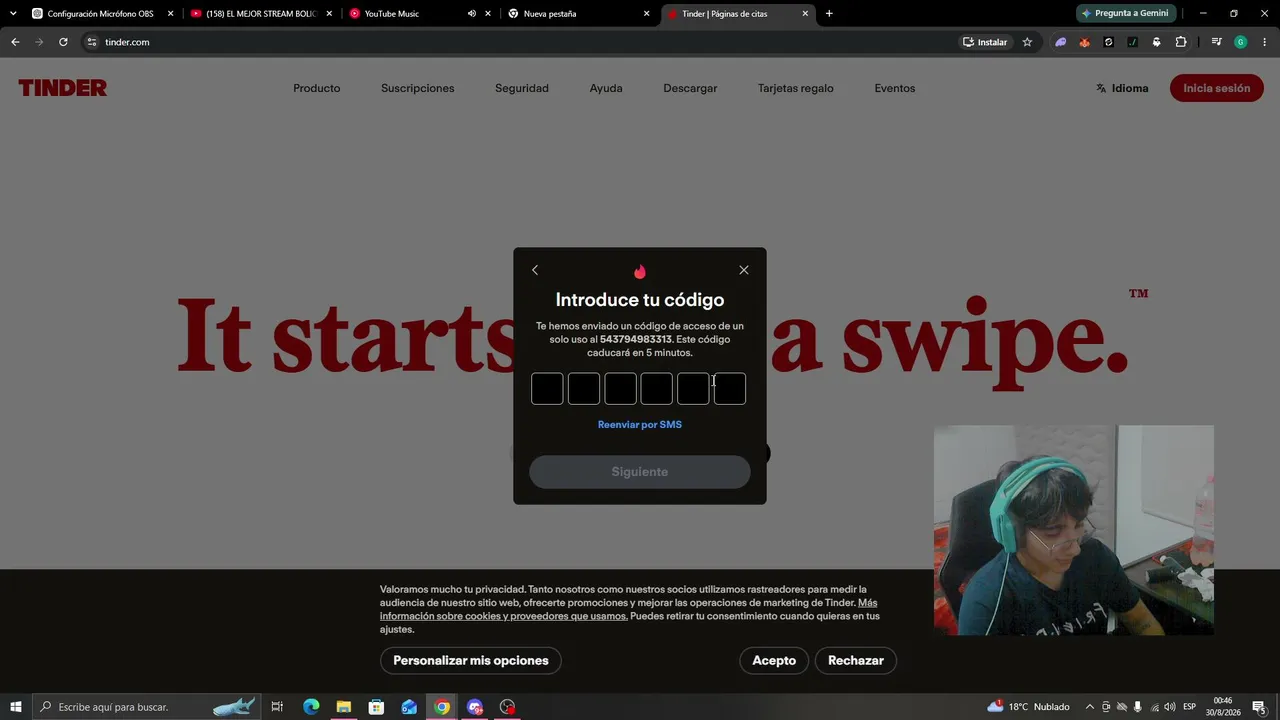Click the fifth code digit box
The image size is (1280, 720).
pyautogui.click(x=693, y=389)
